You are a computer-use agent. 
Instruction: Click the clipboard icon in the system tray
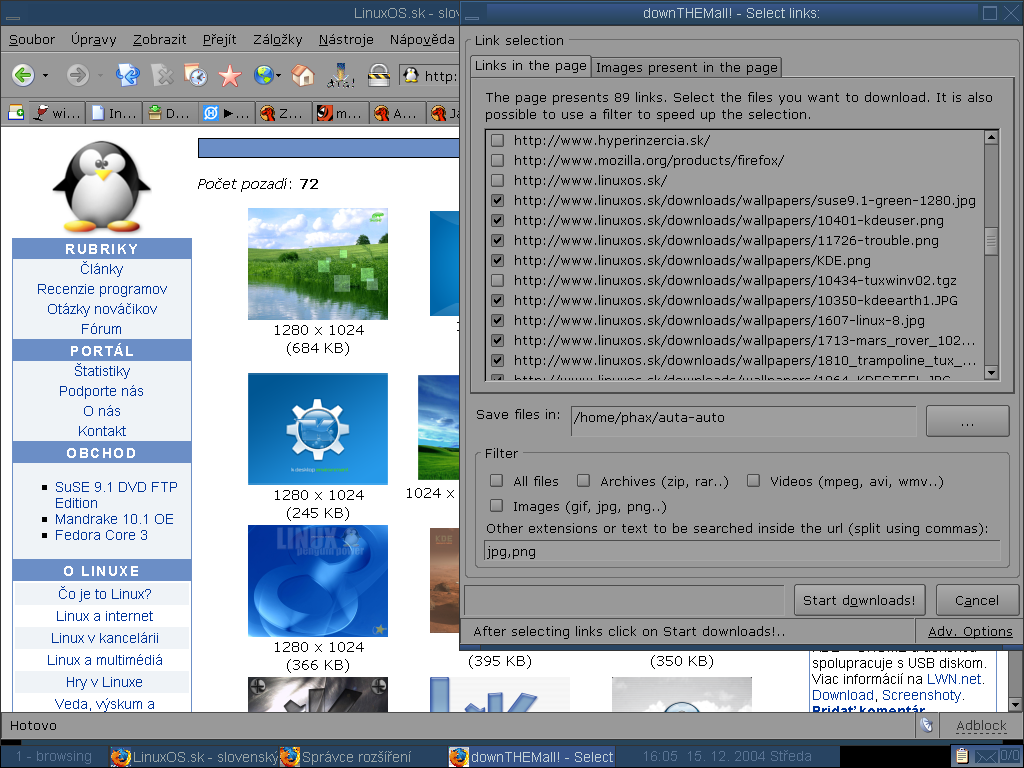961,756
